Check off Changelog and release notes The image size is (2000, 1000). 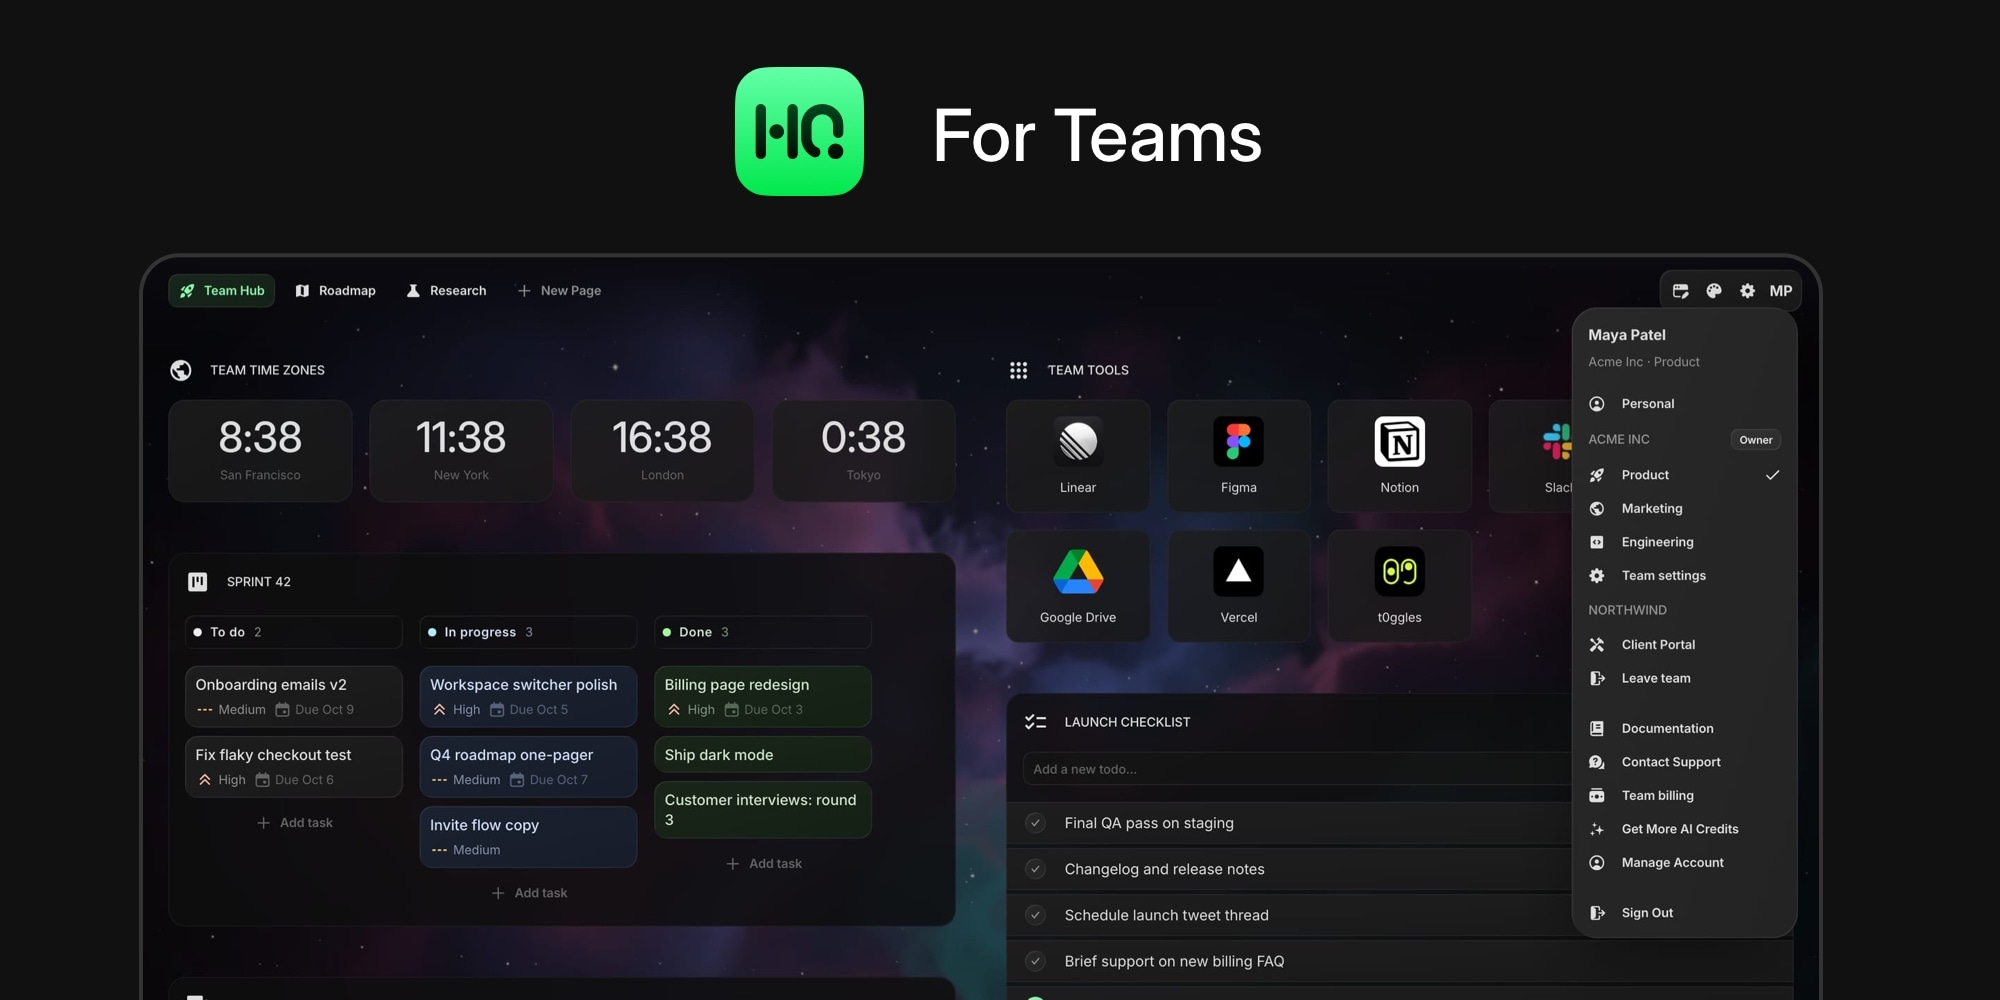[x=1036, y=869]
